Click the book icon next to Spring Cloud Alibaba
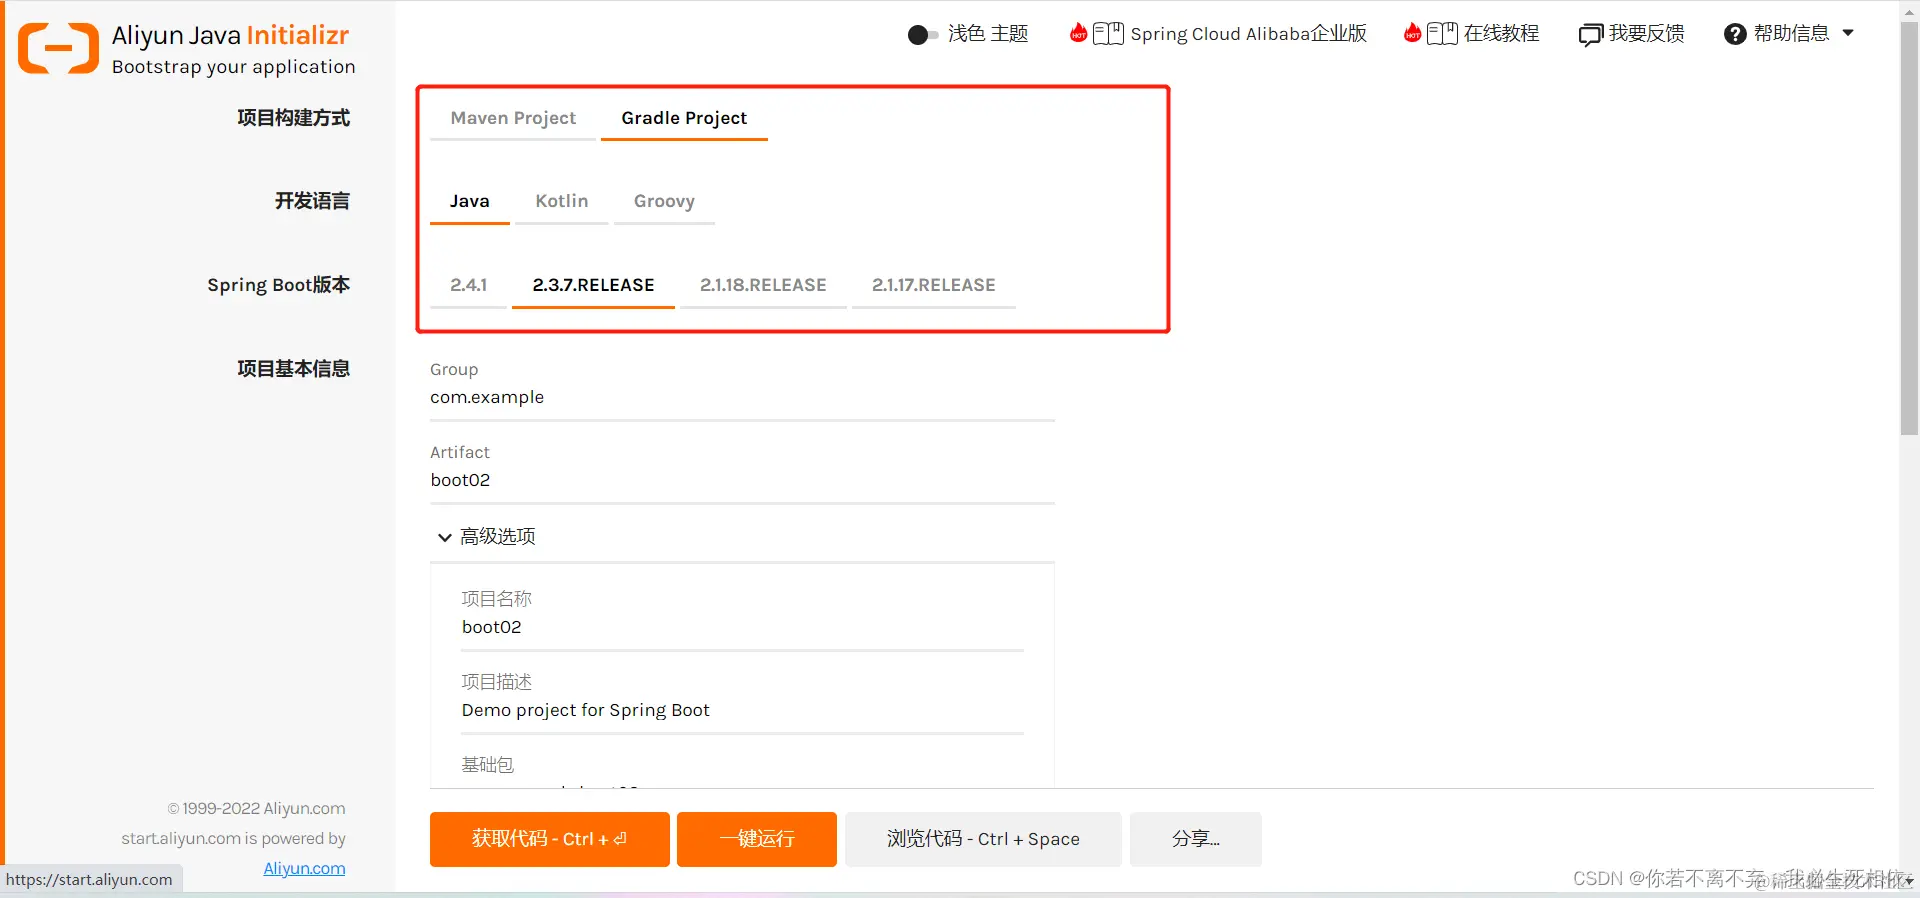This screenshot has width=1920, height=898. (1108, 34)
